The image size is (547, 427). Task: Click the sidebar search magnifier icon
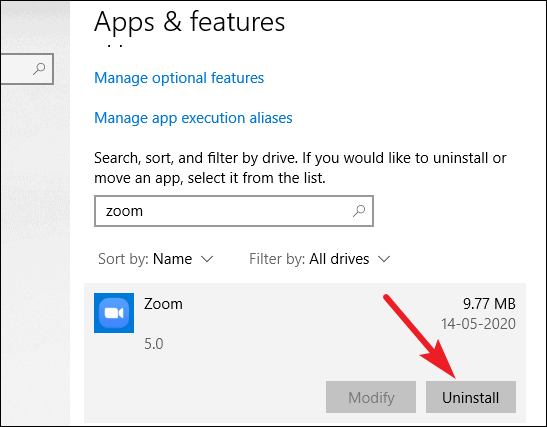(39, 68)
